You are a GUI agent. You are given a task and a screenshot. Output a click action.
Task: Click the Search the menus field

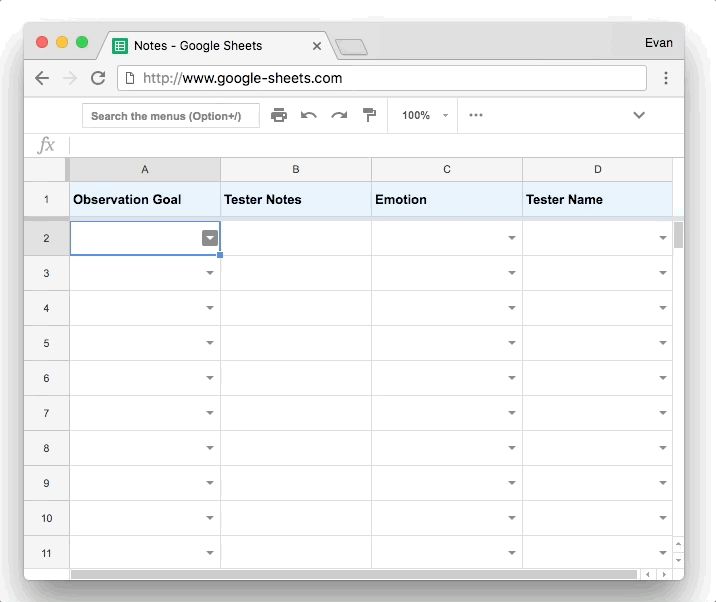point(171,116)
